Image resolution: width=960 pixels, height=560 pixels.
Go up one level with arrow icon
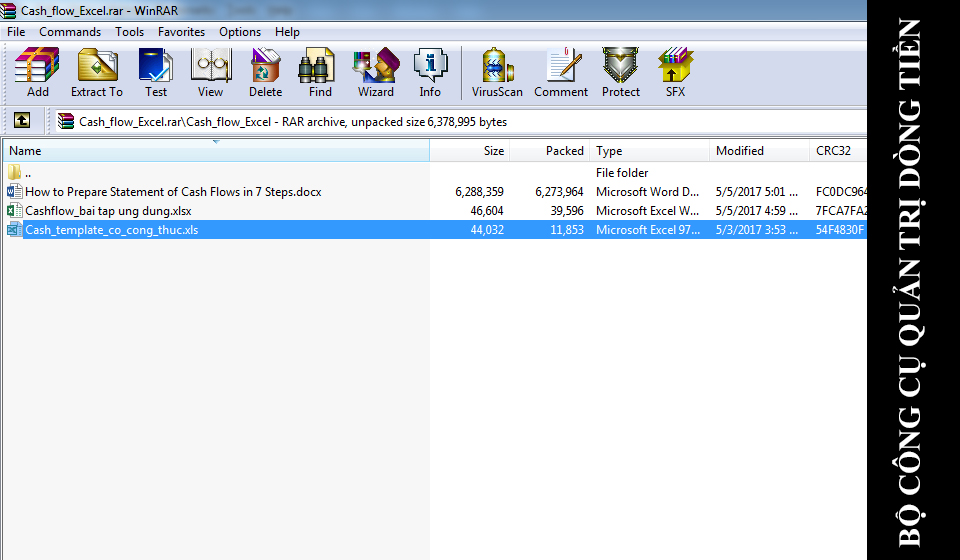(x=22, y=120)
